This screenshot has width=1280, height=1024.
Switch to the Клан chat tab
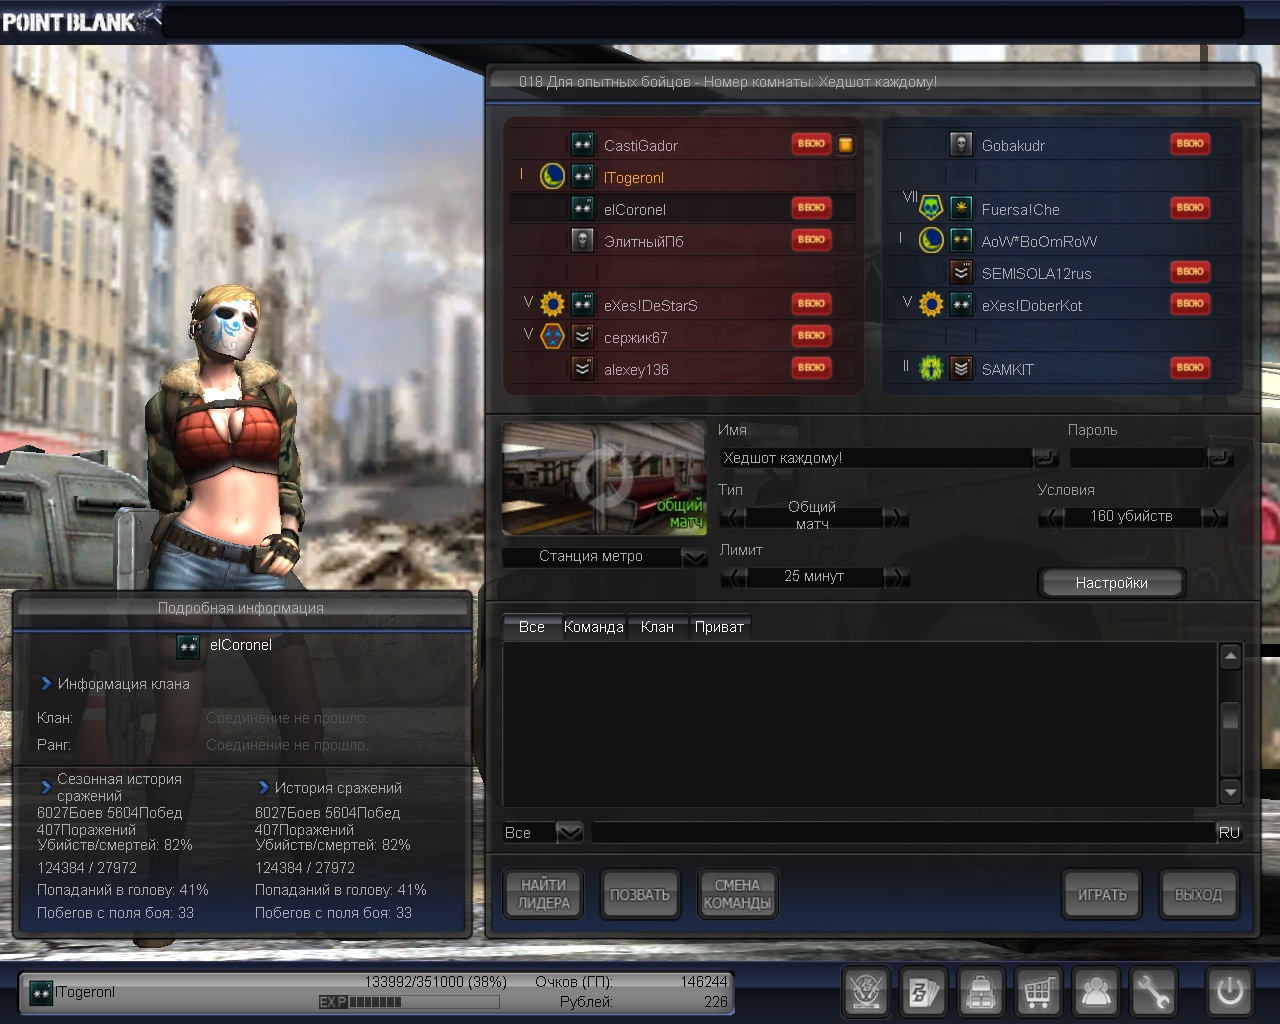click(x=657, y=627)
